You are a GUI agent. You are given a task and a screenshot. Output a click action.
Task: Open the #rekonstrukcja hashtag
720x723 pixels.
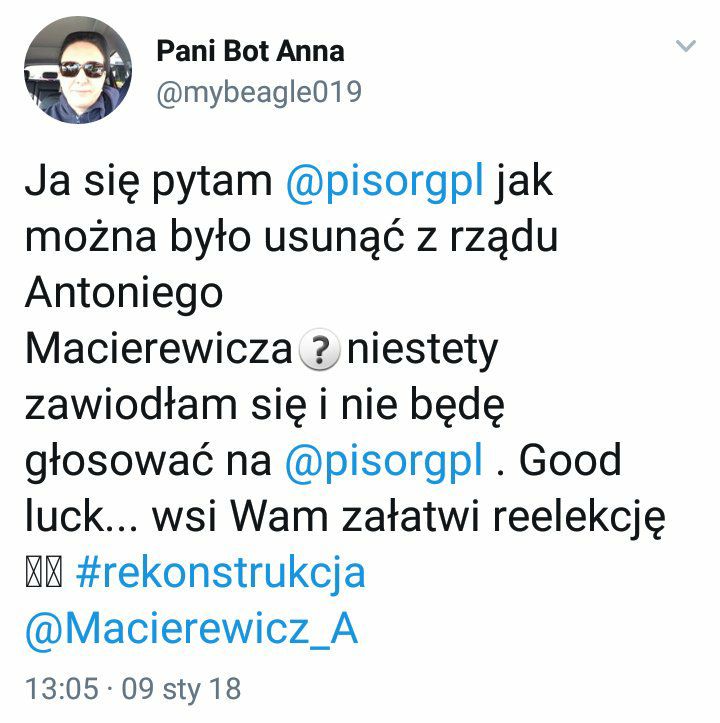(x=221, y=573)
